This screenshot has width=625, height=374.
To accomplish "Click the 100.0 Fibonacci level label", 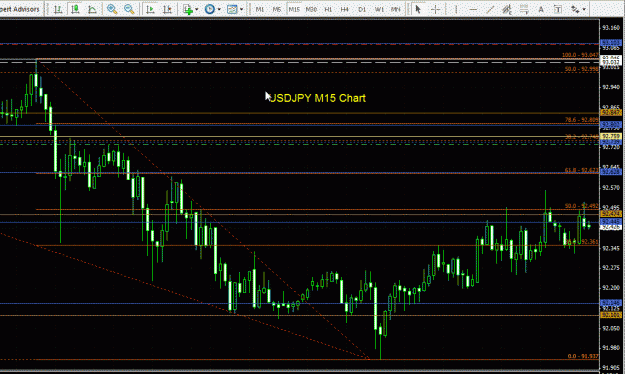I will tap(580, 55).
